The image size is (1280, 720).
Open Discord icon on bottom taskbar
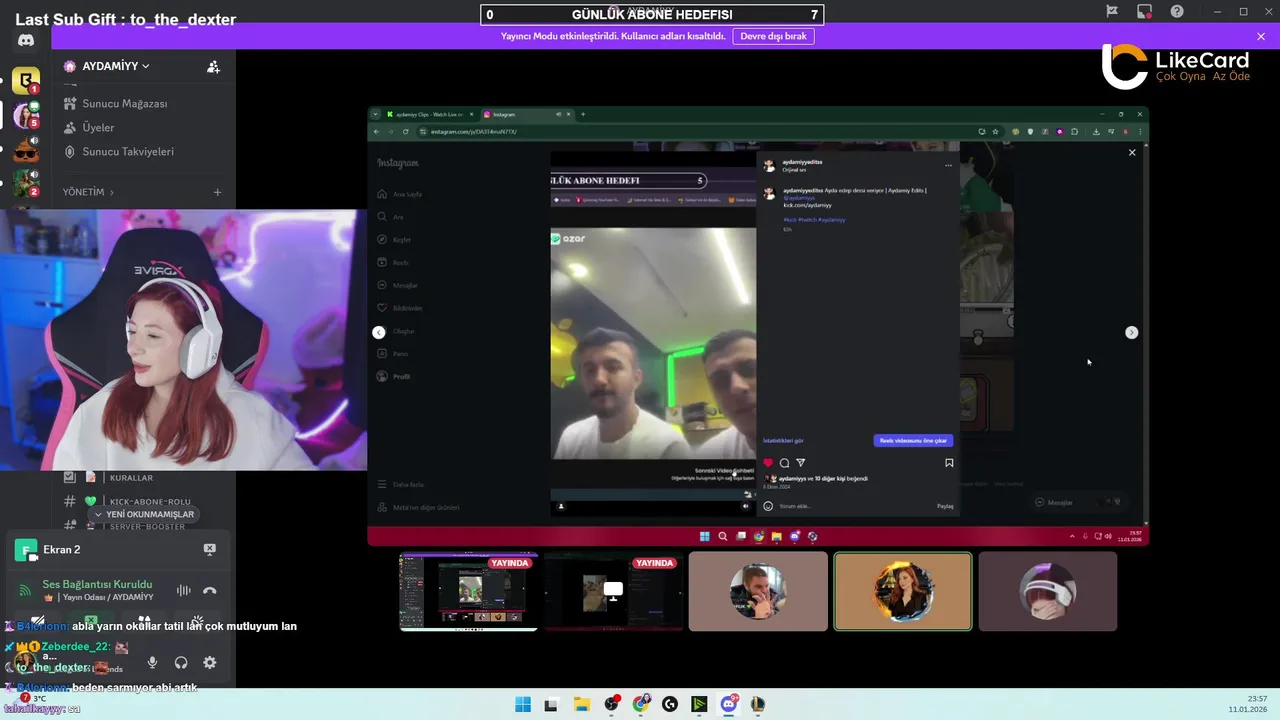(x=729, y=704)
